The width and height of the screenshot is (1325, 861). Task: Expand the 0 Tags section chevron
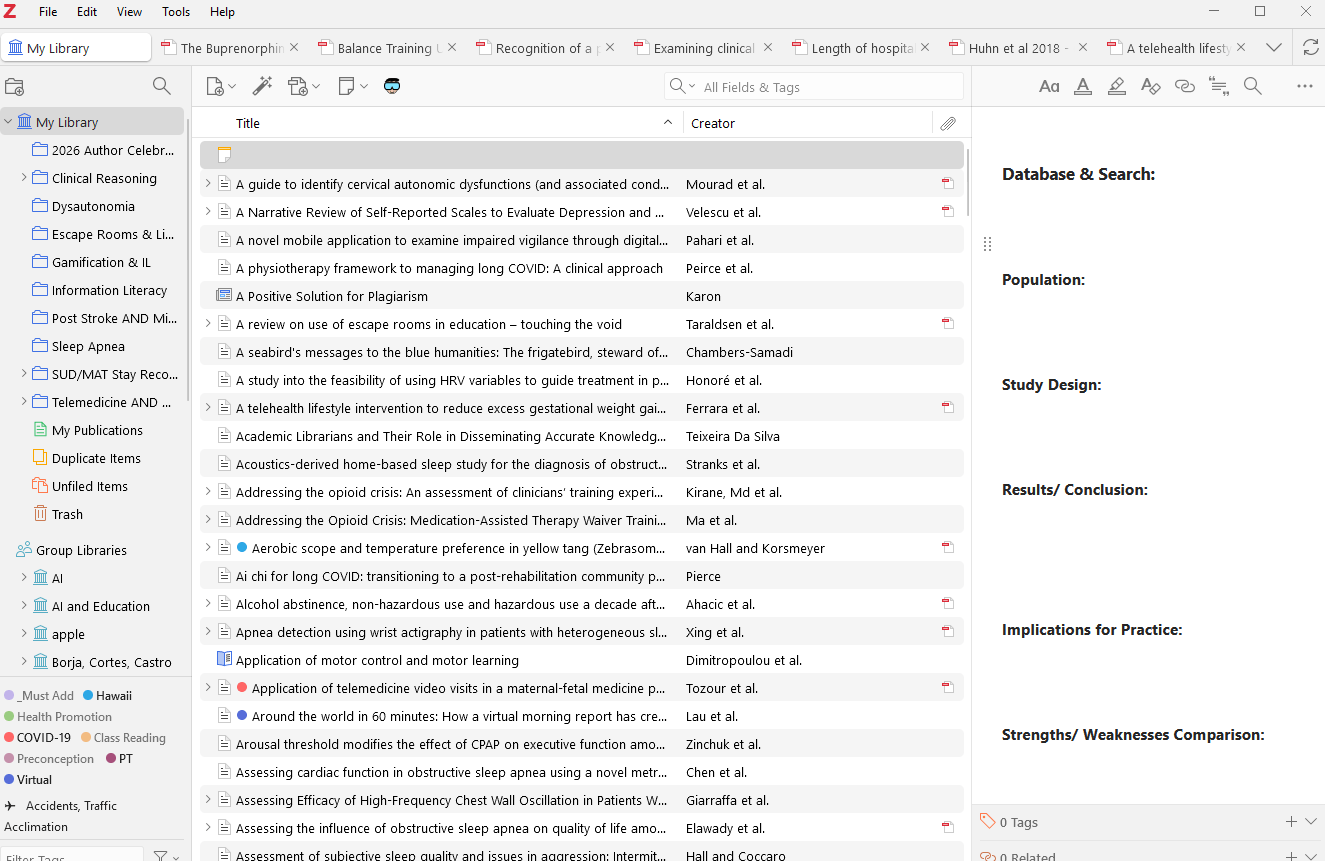pyautogui.click(x=1311, y=821)
